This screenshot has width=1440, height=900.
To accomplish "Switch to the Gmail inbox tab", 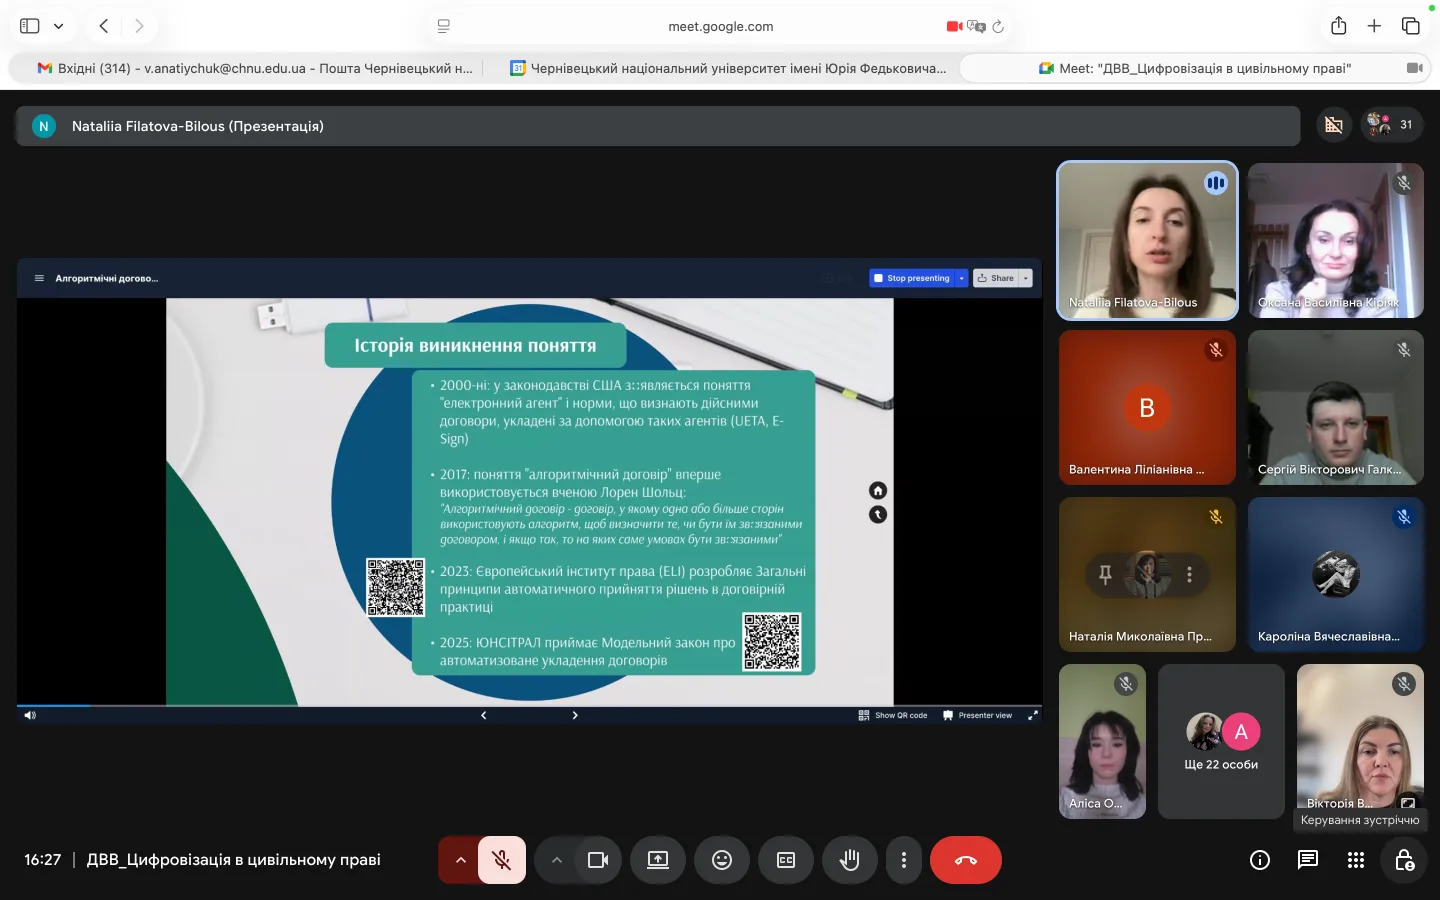I will (255, 68).
